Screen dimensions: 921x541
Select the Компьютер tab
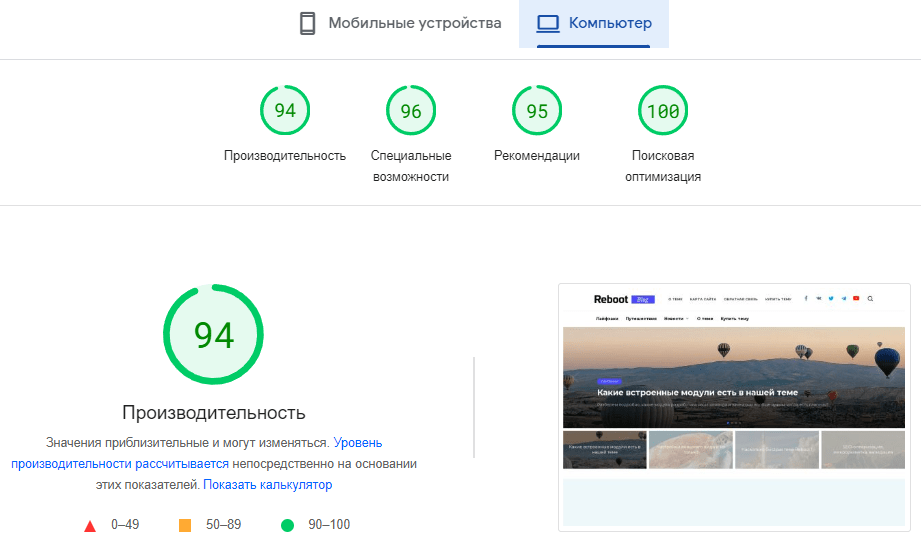point(594,23)
